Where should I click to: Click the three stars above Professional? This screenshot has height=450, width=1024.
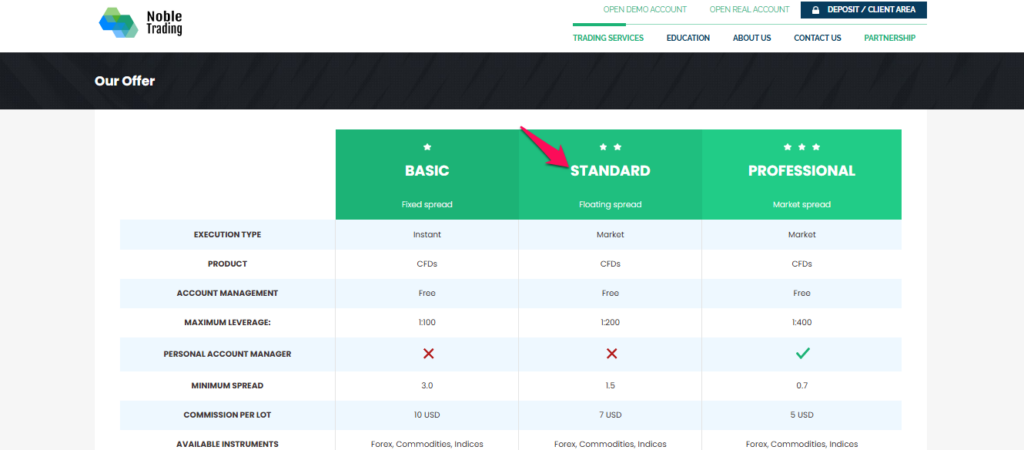tap(801, 147)
